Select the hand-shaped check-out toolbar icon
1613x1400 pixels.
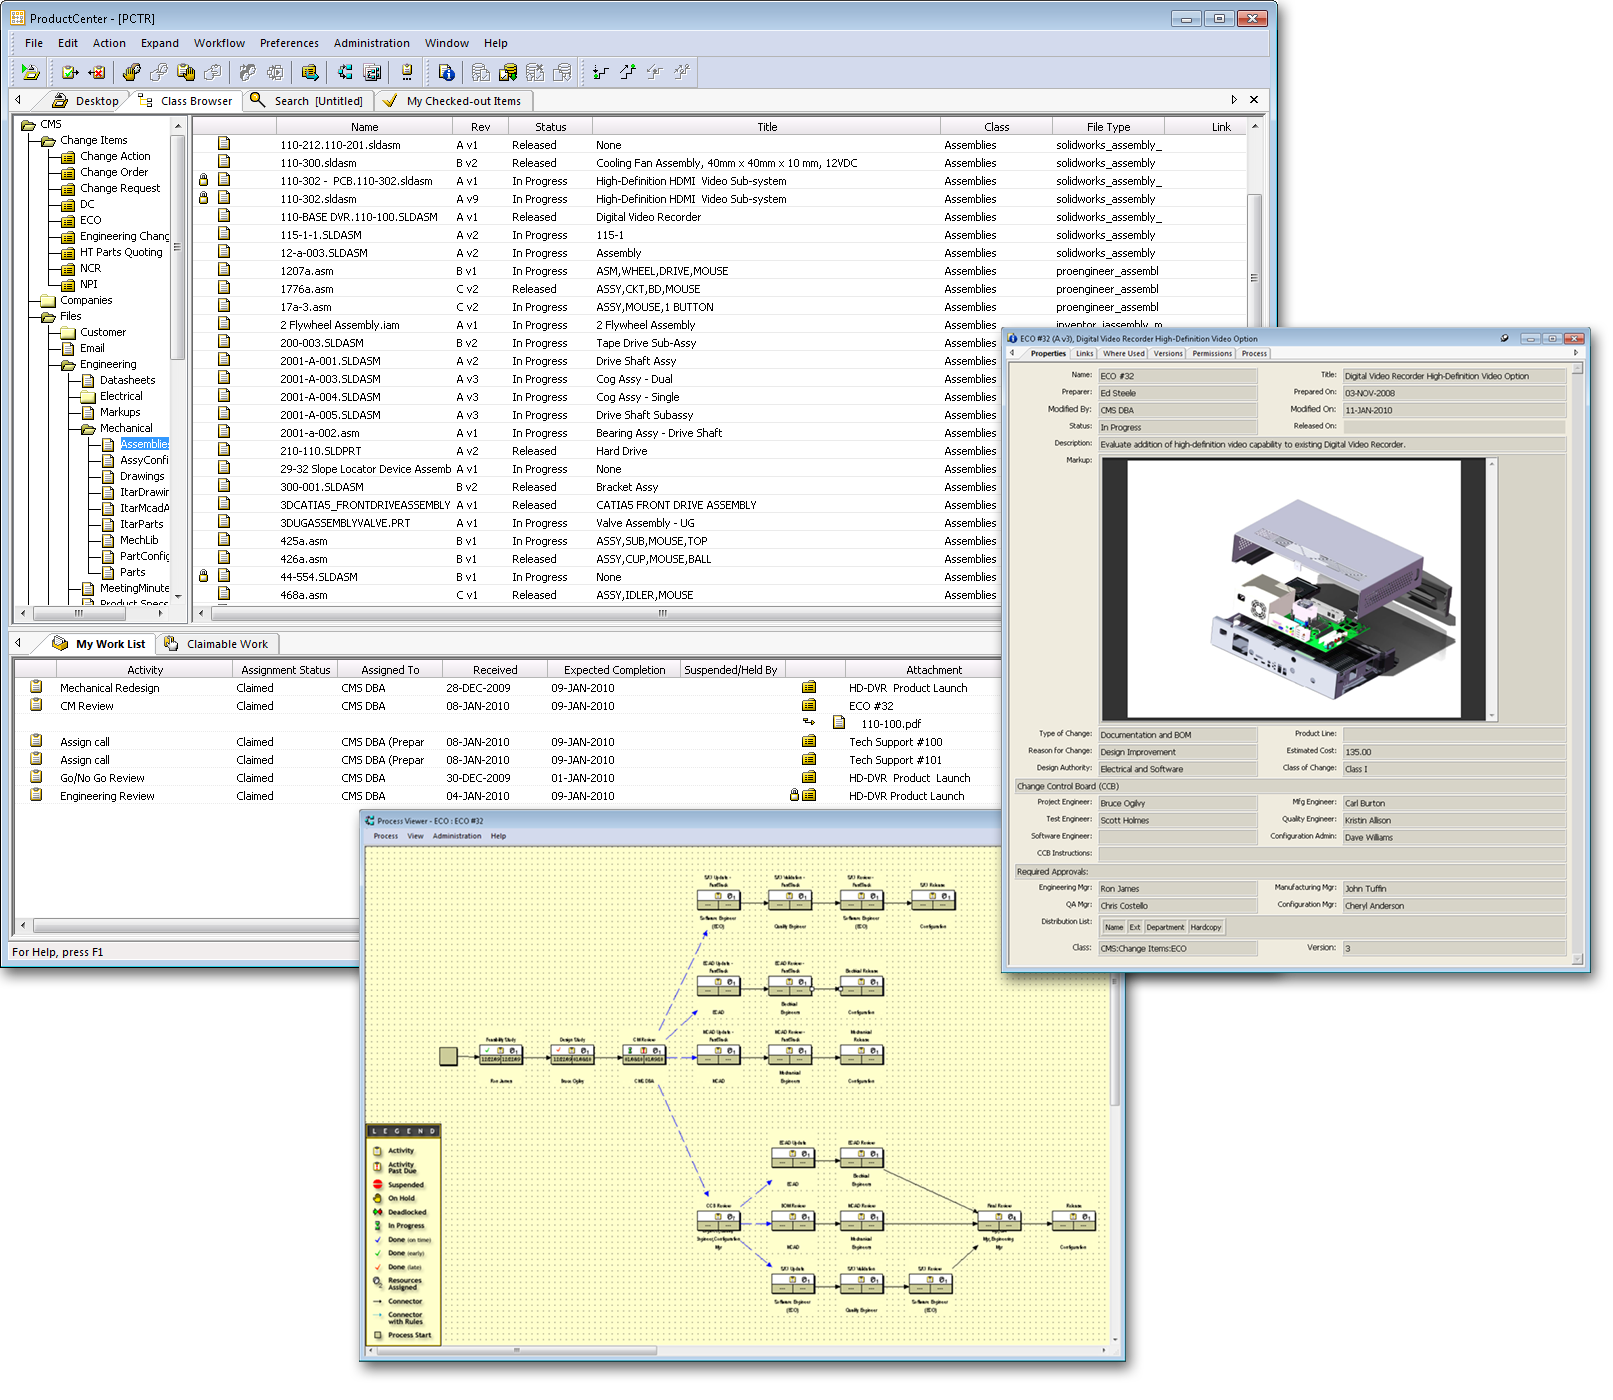(x=132, y=72)
